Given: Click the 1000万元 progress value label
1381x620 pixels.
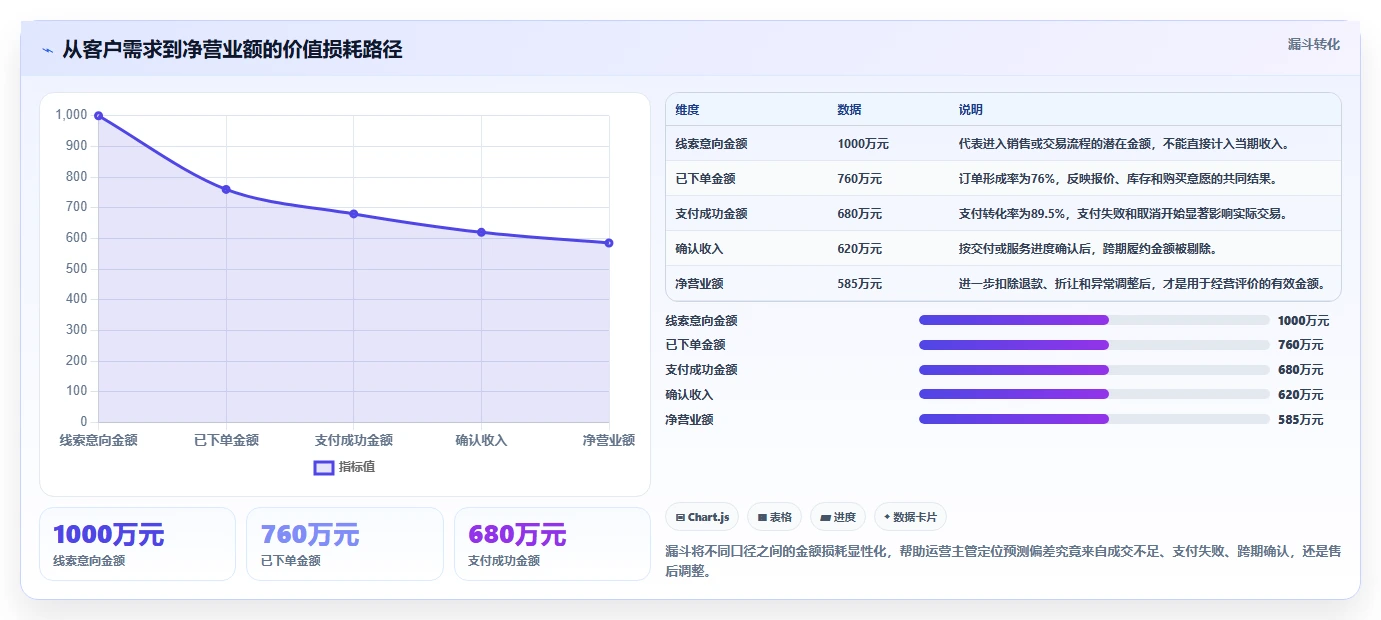Looking at the screenshot, I should tap(1304, 321).
